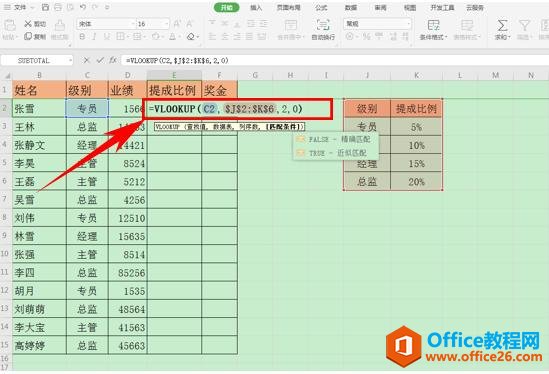Switch to the 云服务 tab

click(x=475, y=7)
